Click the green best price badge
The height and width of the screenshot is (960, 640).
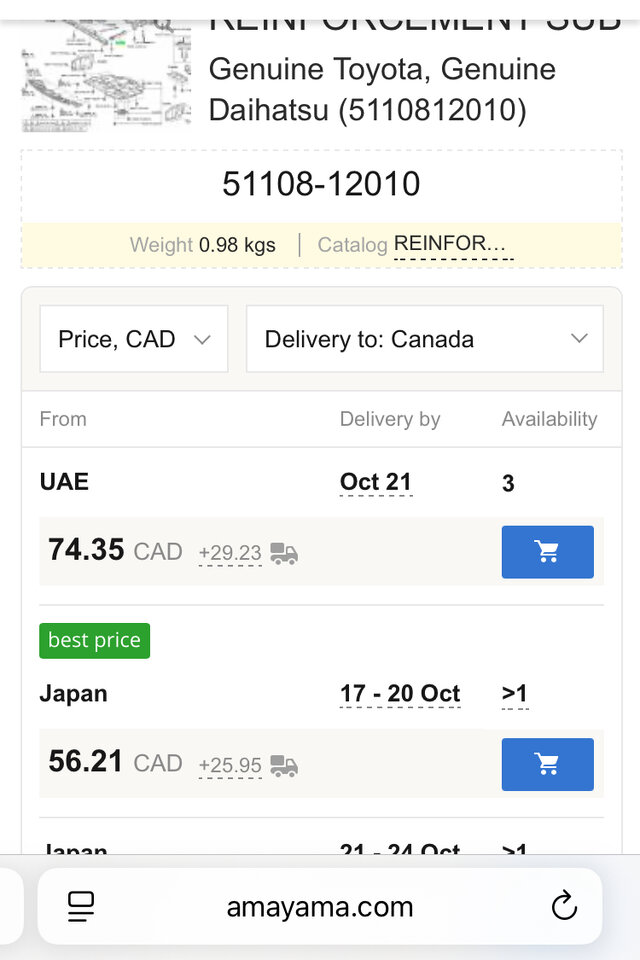95,640
